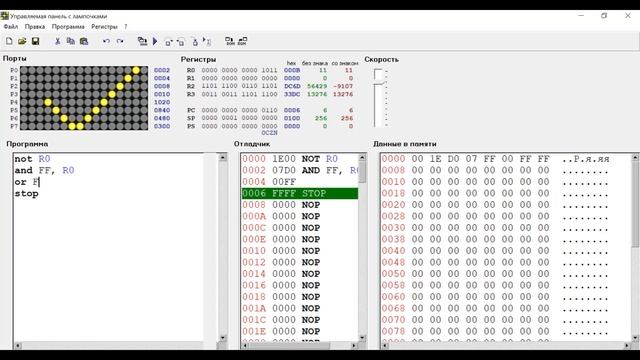Open the Регистры menu

pyautogui.click(x=104, y=27)
